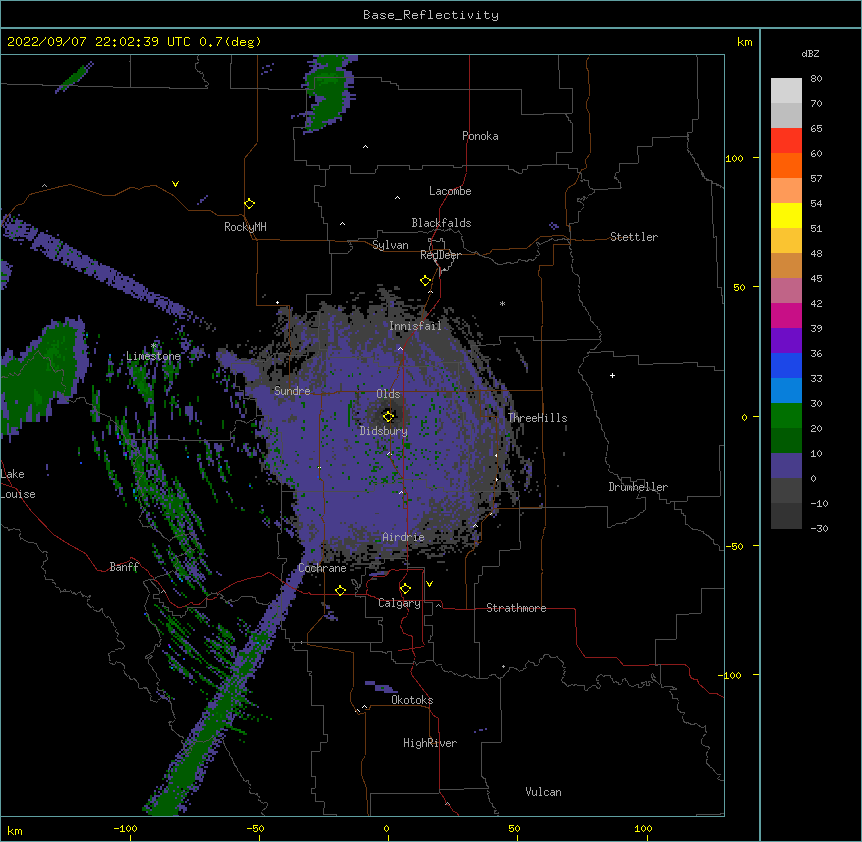Select the radar site diamond between Olds and Didsbury
Viewport: 862px width, 842px height.
(389, 416)
